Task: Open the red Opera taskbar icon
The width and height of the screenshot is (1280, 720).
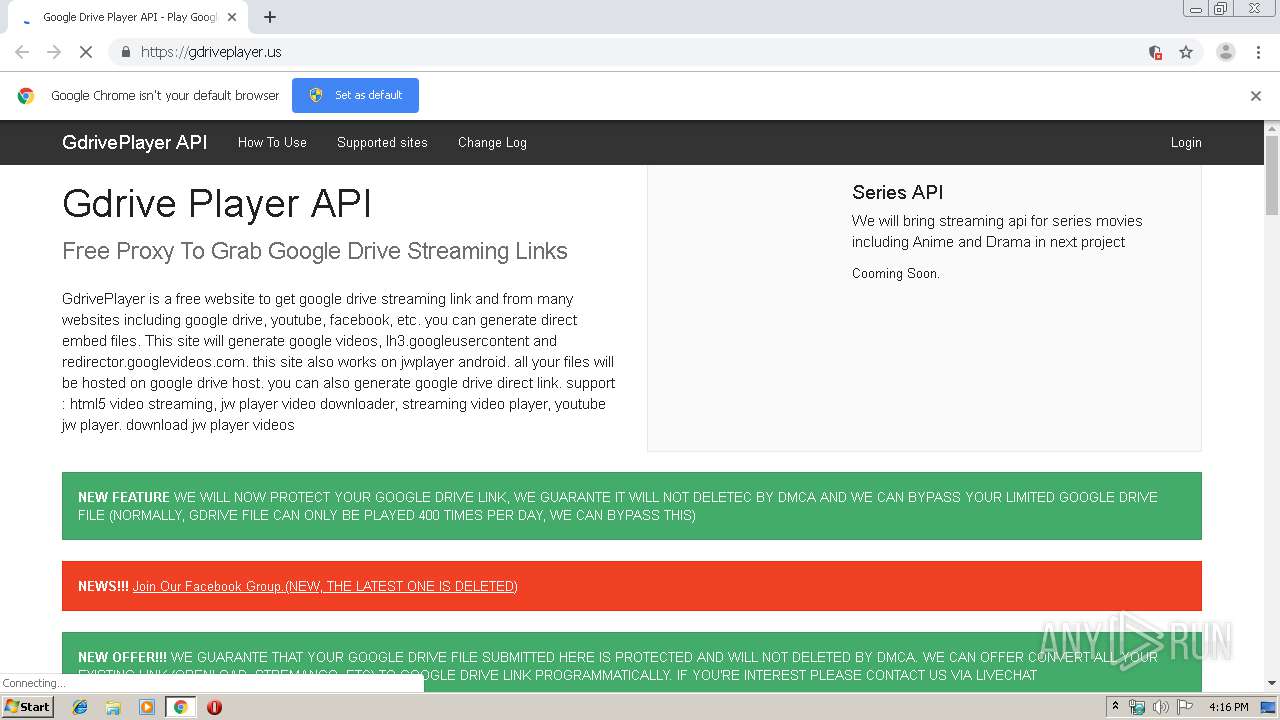Action: click(x=214, y=707)
